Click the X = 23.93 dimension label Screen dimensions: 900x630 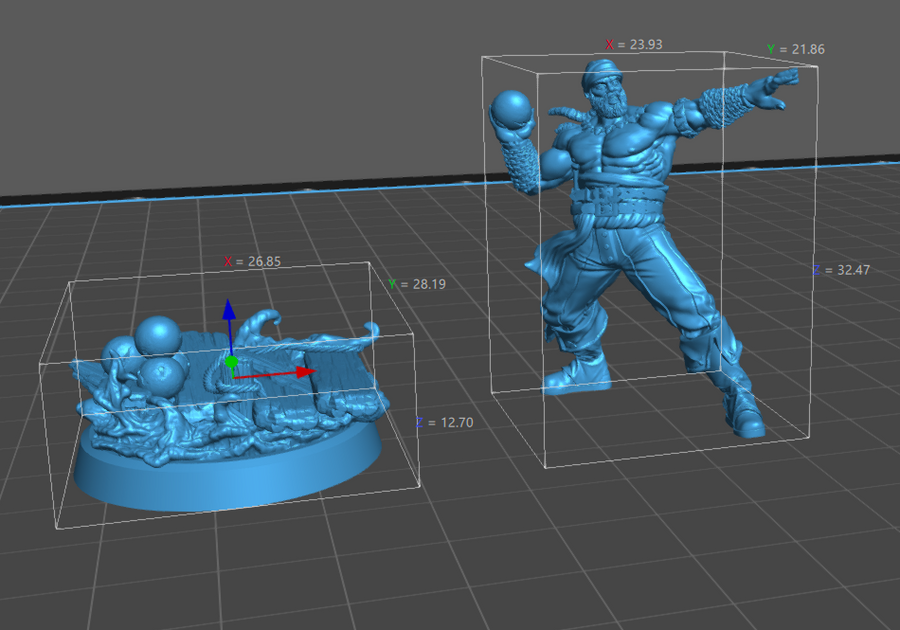(634, 45)
